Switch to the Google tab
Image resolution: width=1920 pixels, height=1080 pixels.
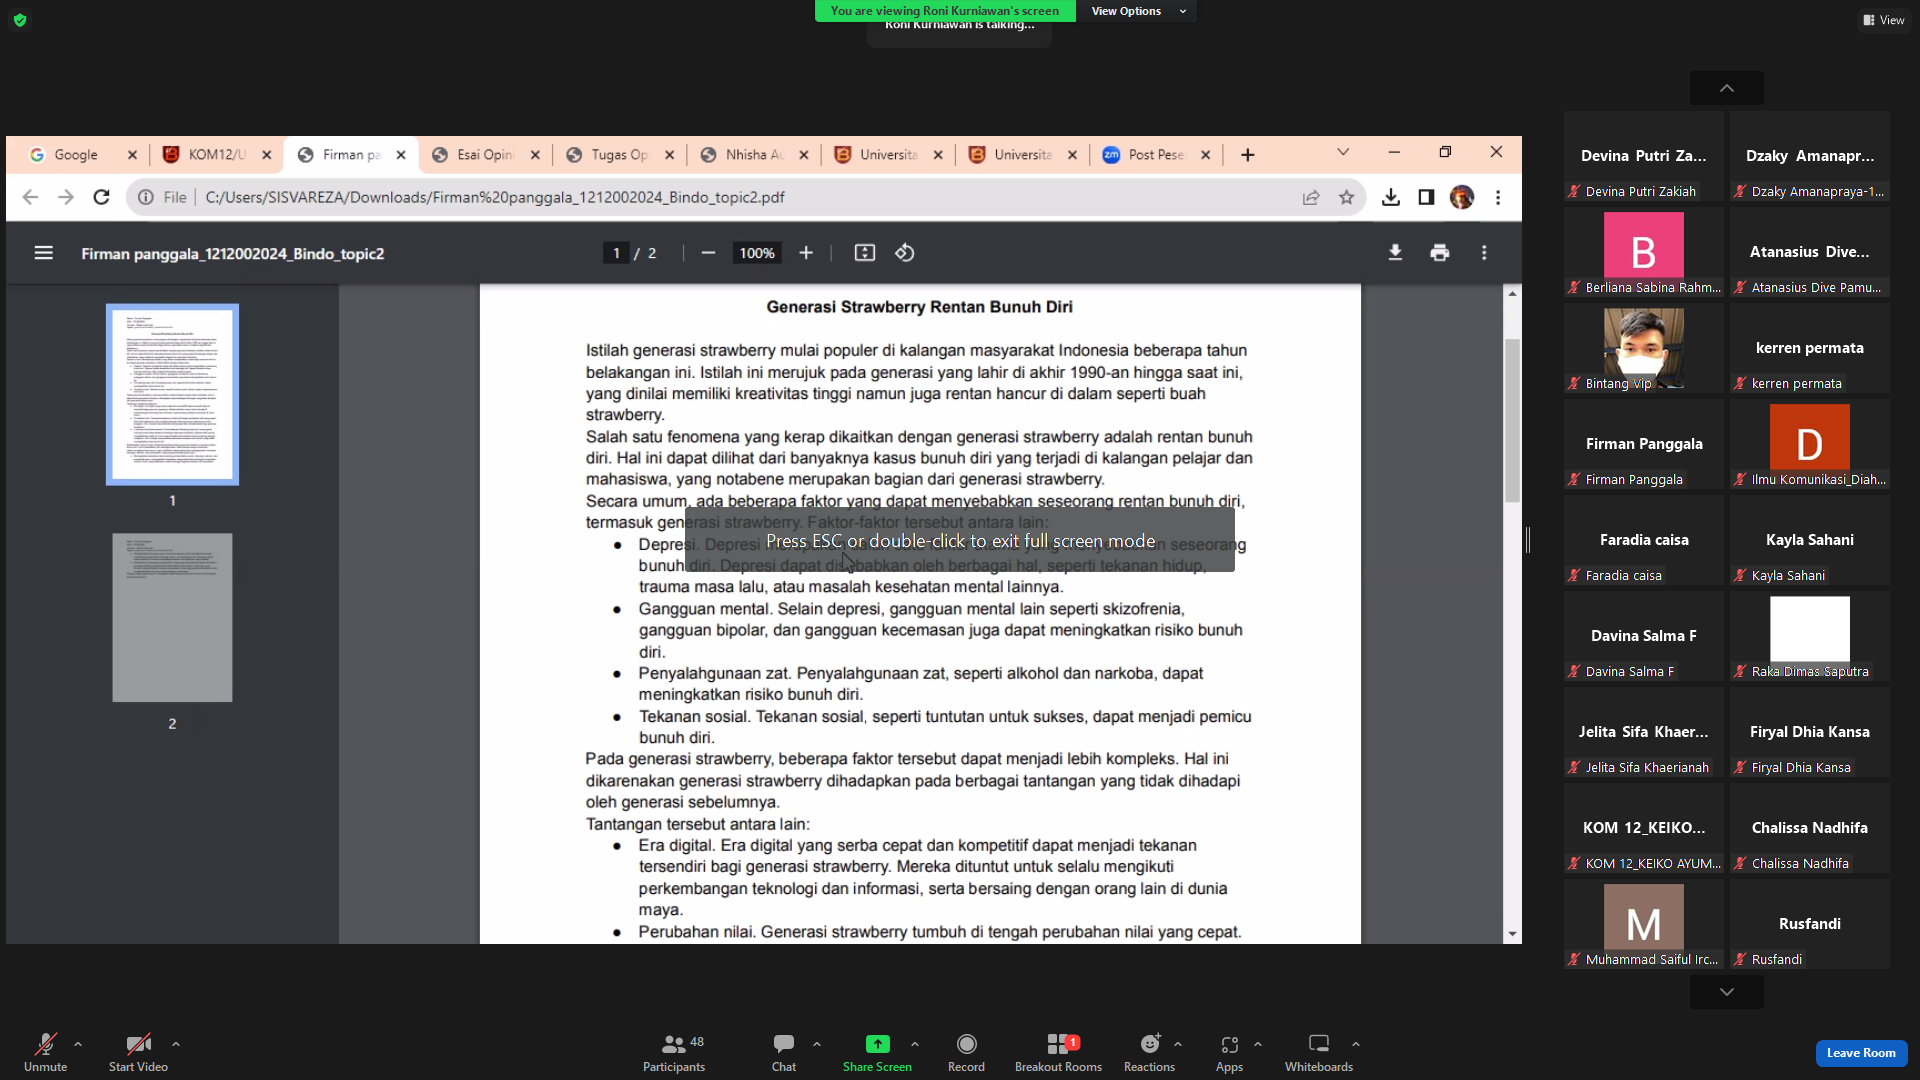point(83,155)
